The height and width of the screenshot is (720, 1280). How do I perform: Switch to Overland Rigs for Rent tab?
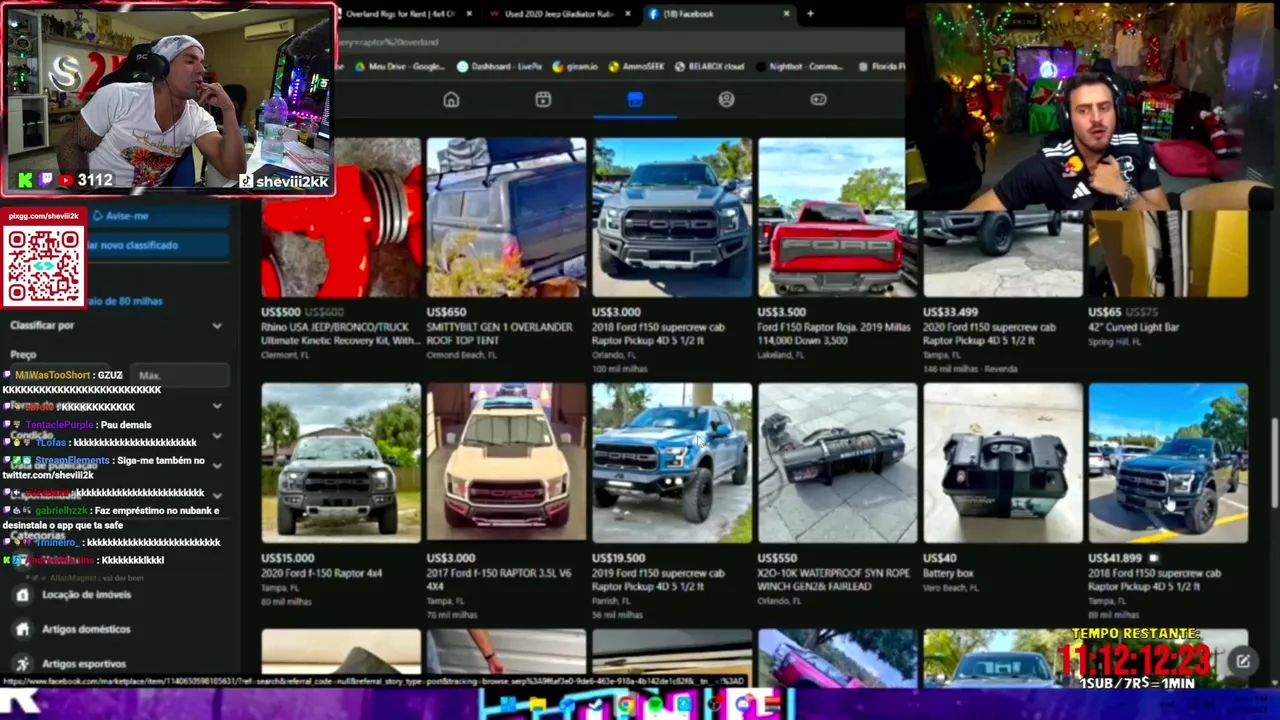point(400,14)
